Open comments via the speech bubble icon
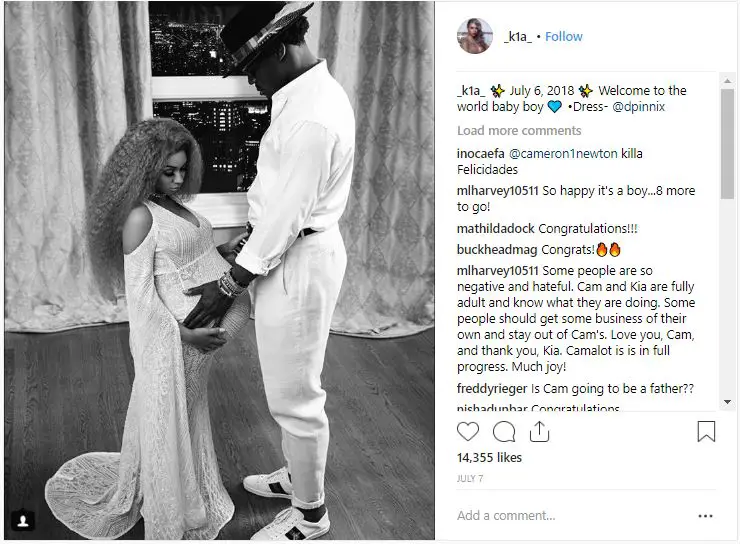 504,431
